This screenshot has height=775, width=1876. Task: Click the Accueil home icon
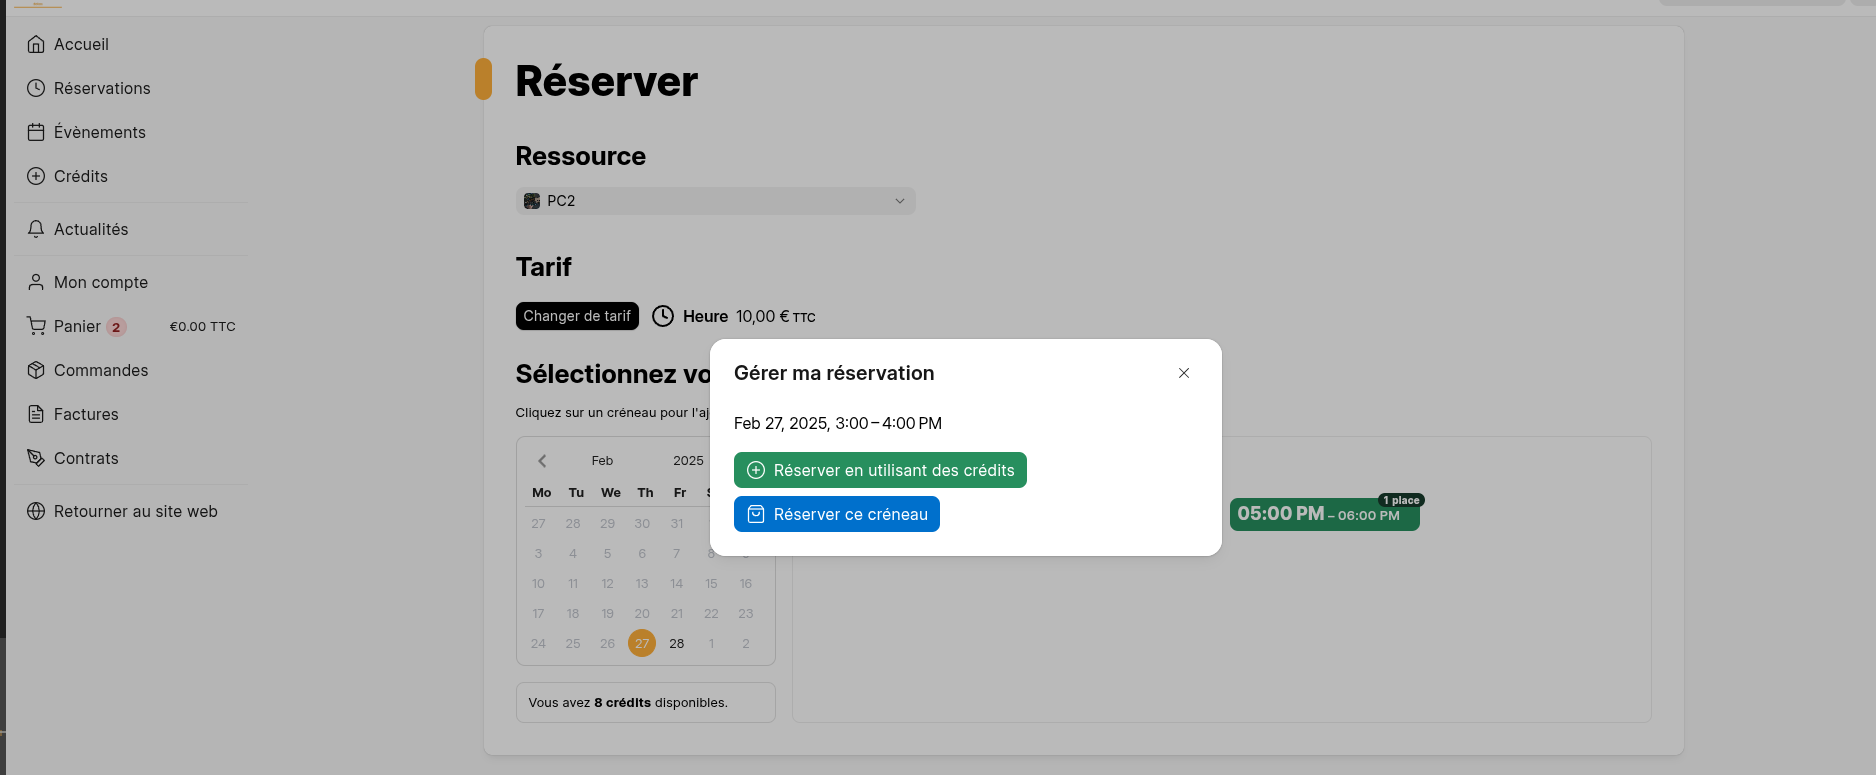pos(36,44)
